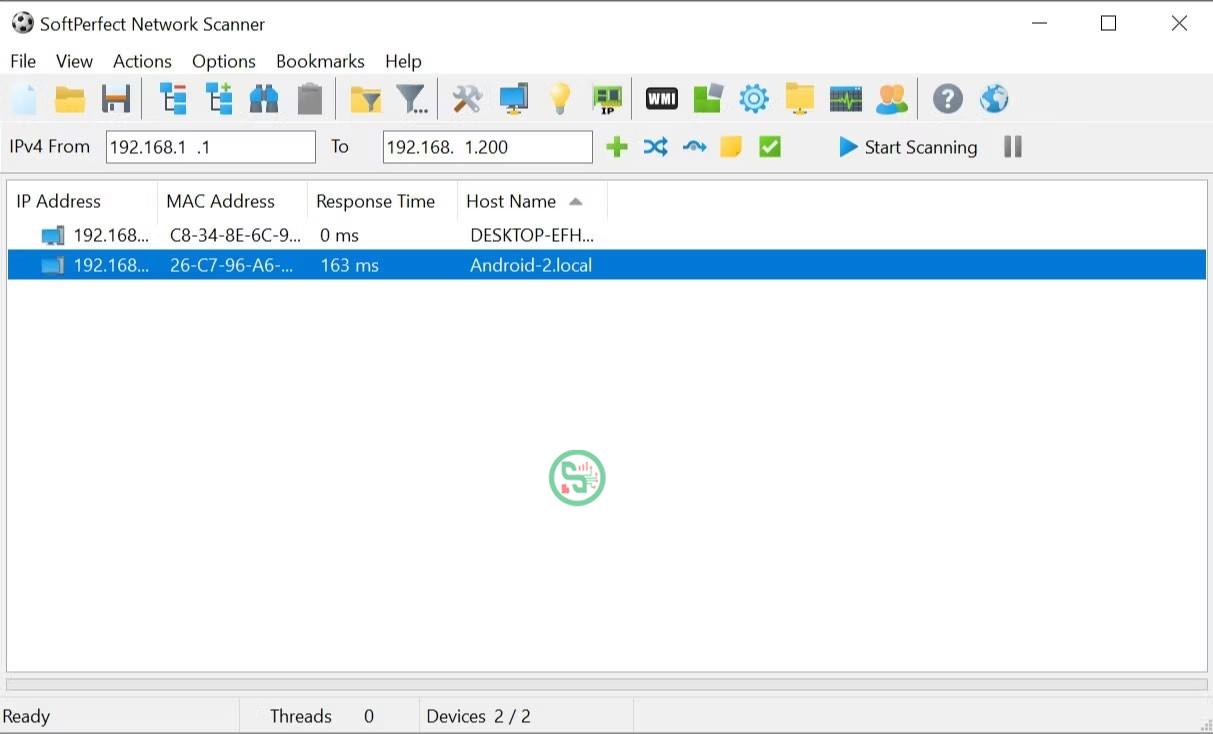Open the File menu
The height and width of the screenshot is (734, 1213).
tap(23, 61)
